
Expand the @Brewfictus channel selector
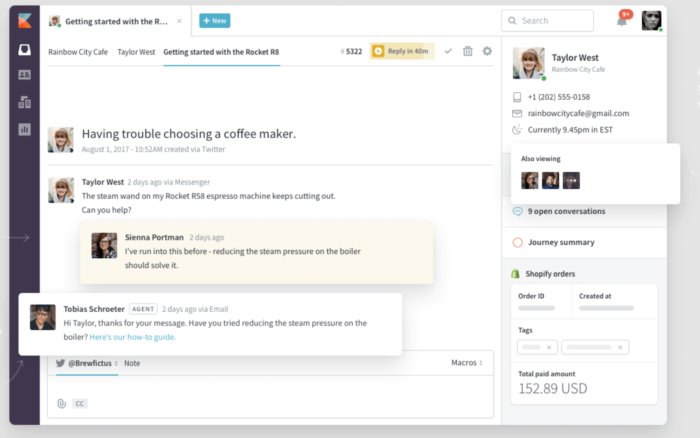92,363
